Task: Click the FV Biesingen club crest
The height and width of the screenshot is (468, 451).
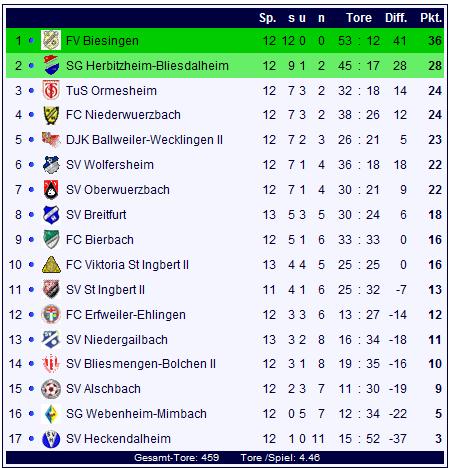Action: 51,41
